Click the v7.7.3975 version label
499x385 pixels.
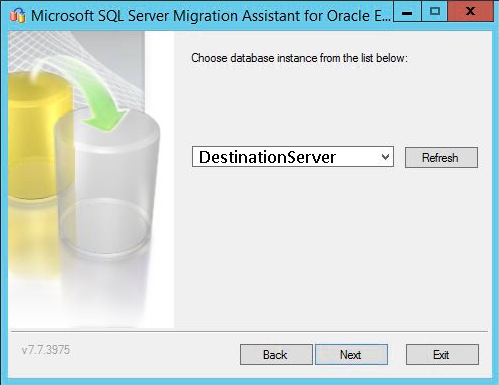46,350
